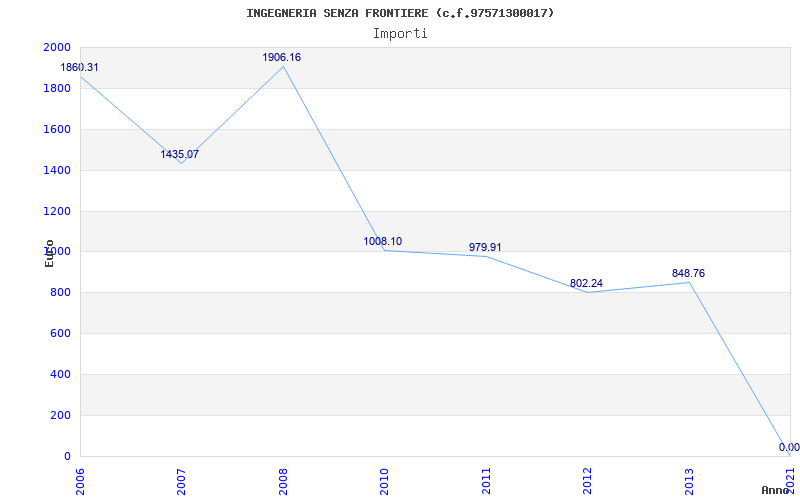Click data label 1435.07
Image resolution: width=800 pixels, height=500 pixels.
tap(180, 154)
